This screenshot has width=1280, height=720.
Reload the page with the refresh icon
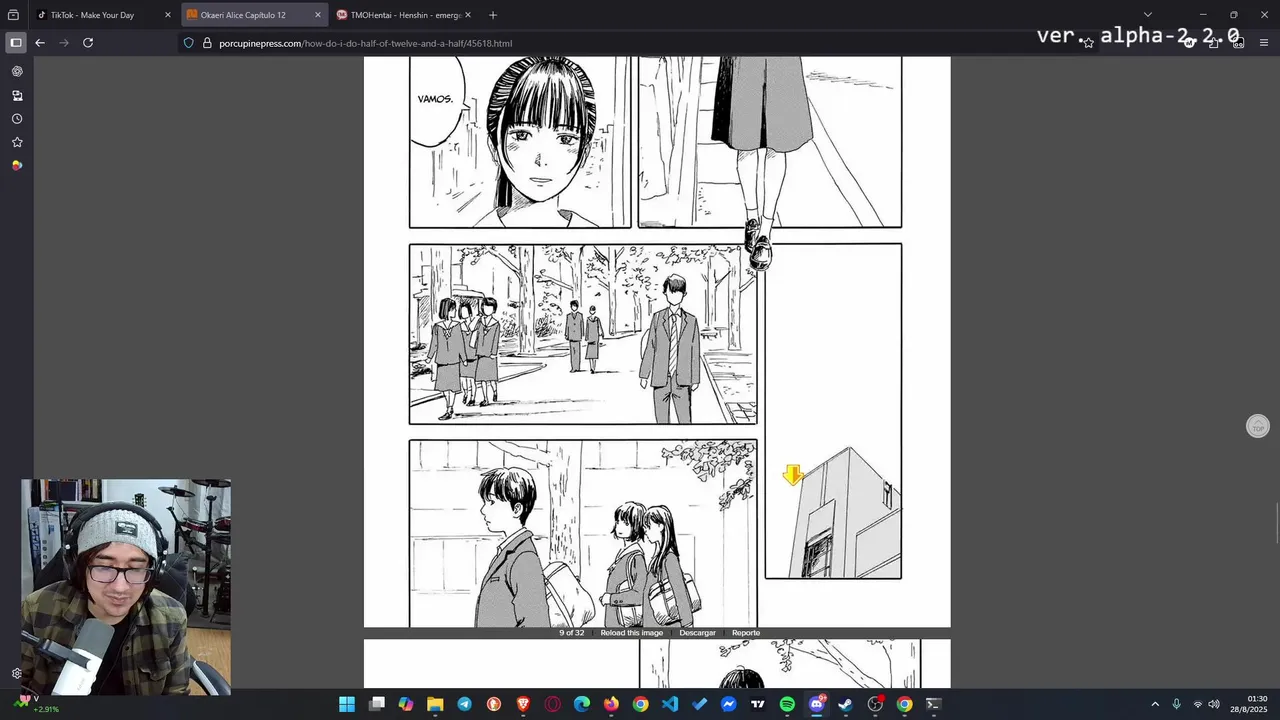click(x=88, y=43)
